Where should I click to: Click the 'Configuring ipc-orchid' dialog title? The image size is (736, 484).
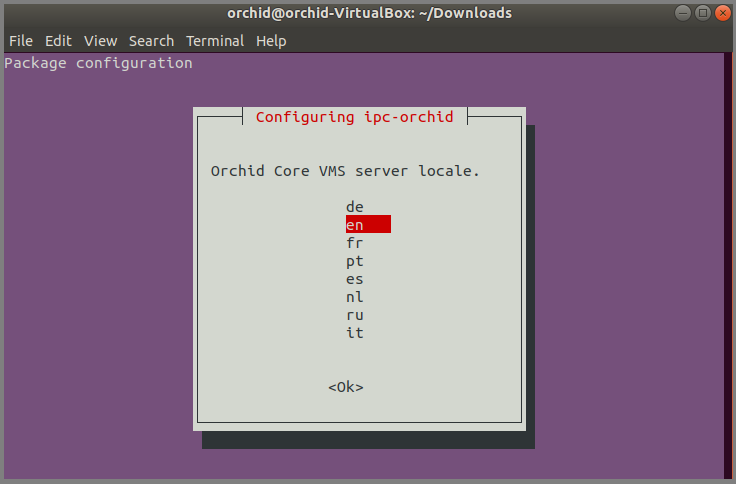click(x=354, y=117)
